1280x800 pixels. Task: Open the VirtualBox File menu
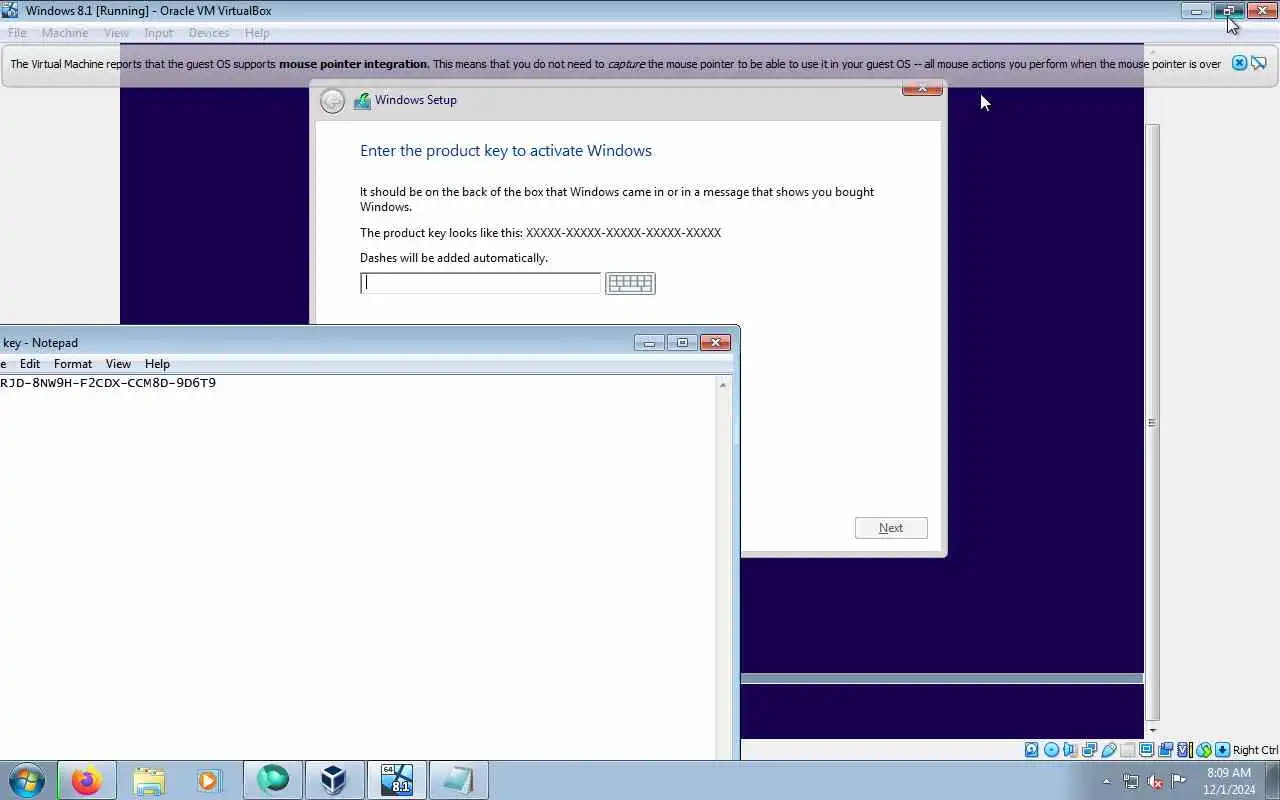(17, 33)
